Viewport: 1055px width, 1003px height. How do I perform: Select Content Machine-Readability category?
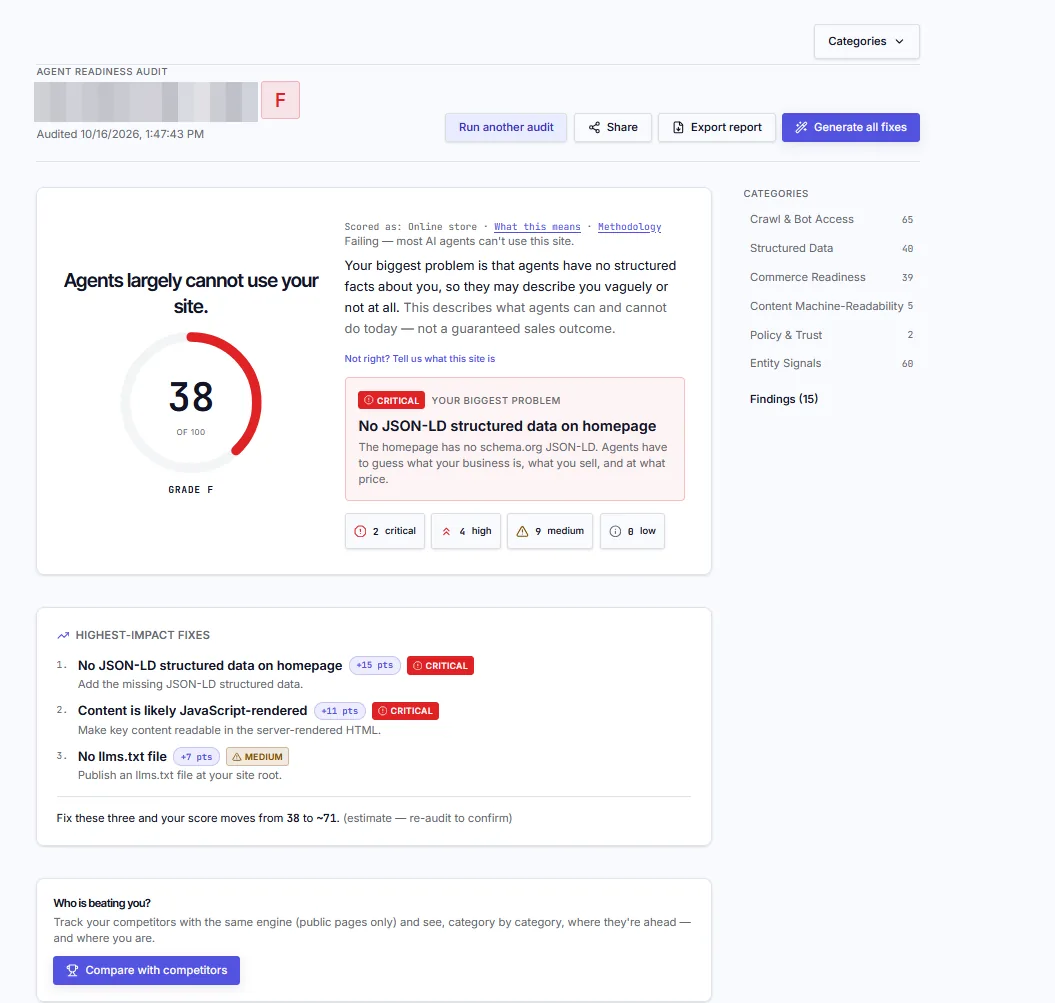click(x=831, y=306)
